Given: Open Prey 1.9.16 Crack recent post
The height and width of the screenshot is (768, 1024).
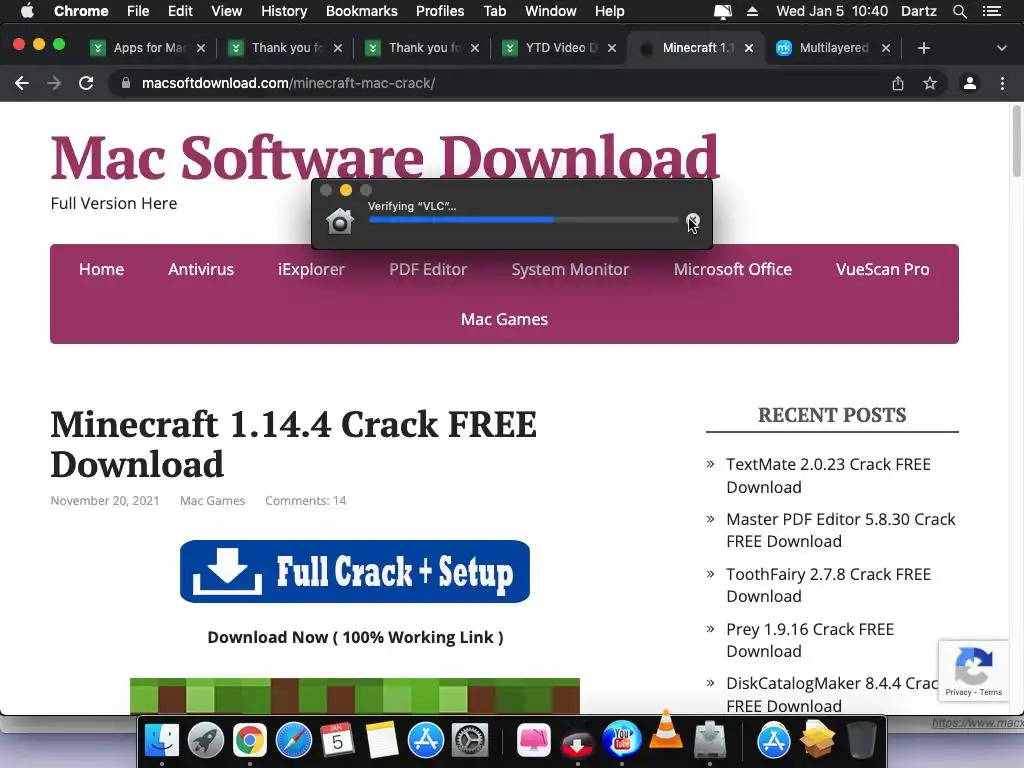Looking at the screenshot, I should point(810,640).
